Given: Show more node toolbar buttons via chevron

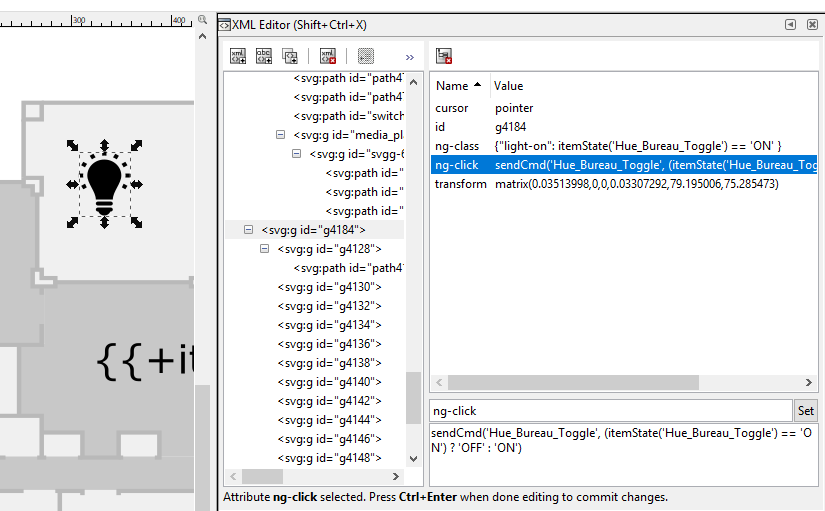Looking at the screenshot, I should click(410, 57).
